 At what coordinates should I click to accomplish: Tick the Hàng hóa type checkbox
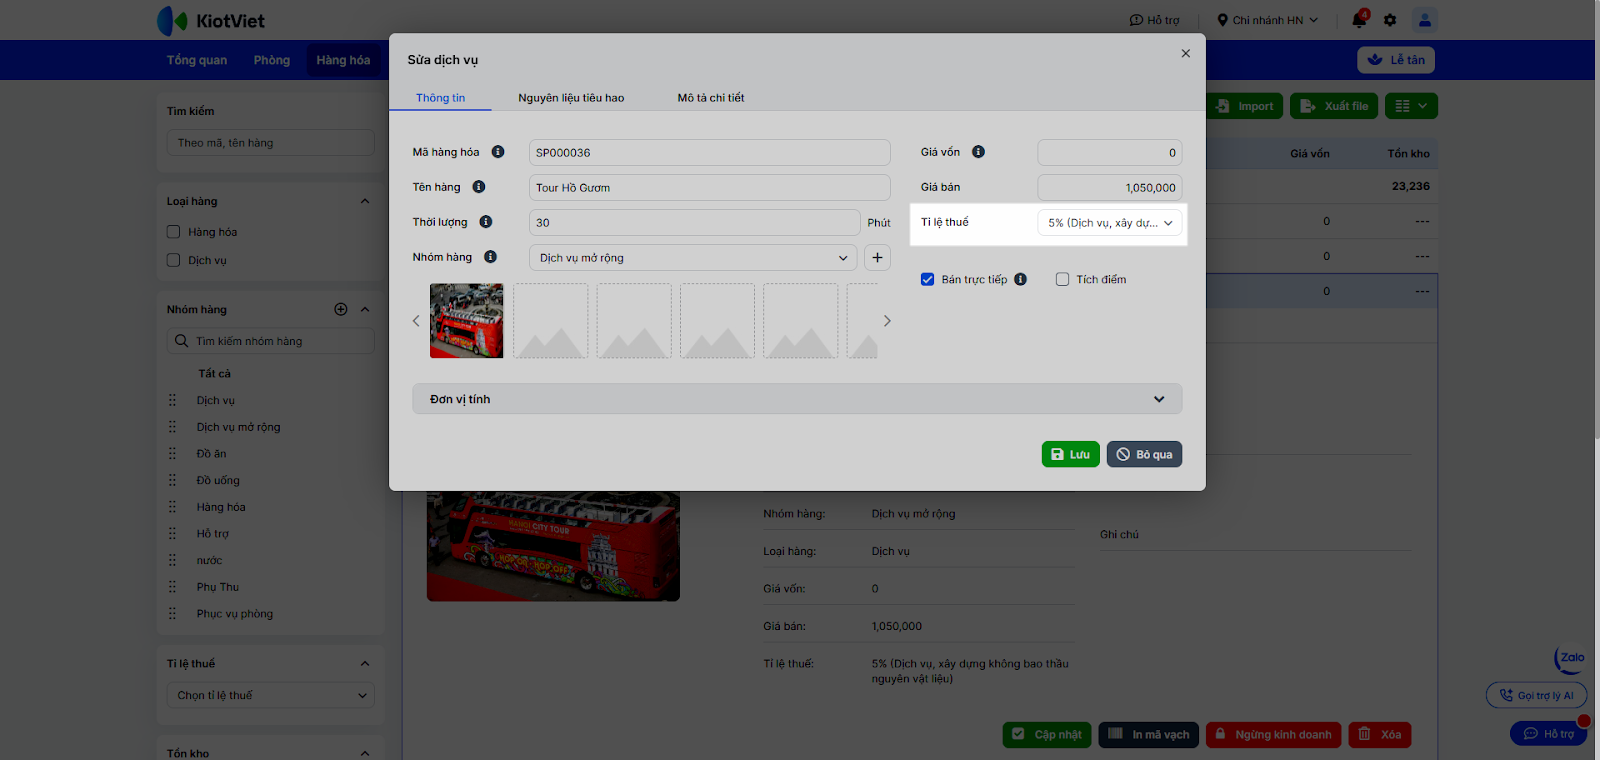click(x=174, y=232)
